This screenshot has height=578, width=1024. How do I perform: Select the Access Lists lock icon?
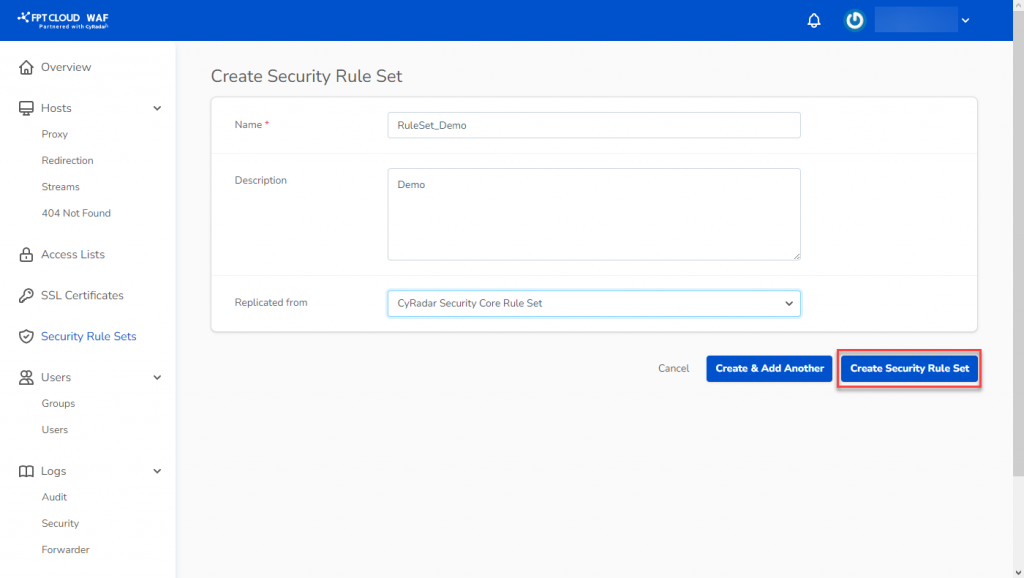pyautogui.click(x=25, y=254)
